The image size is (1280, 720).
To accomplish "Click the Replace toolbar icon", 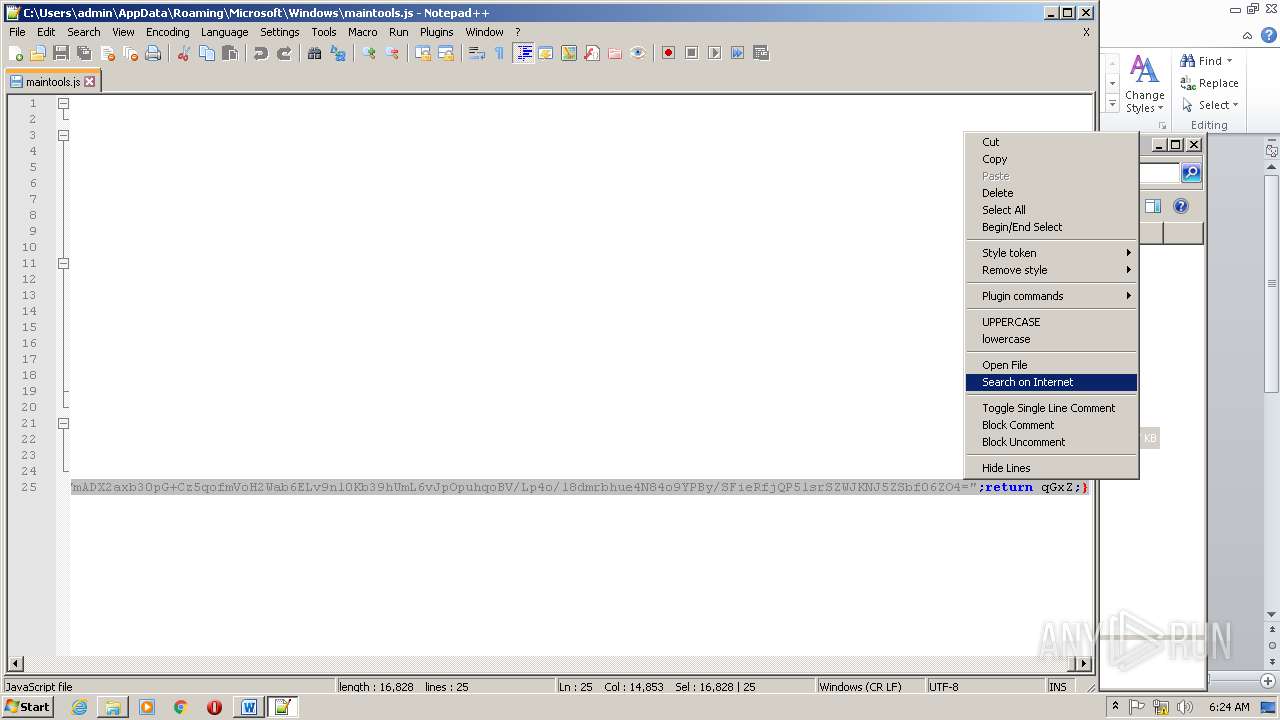I will [338, 53].
